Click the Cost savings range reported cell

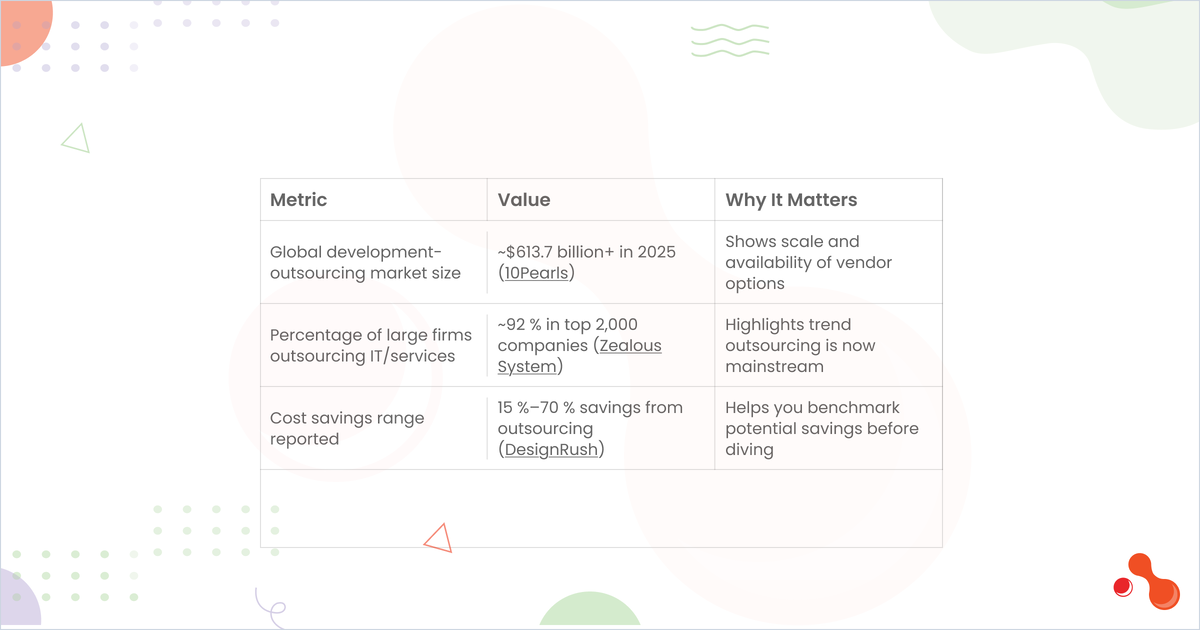coord(374,428)
